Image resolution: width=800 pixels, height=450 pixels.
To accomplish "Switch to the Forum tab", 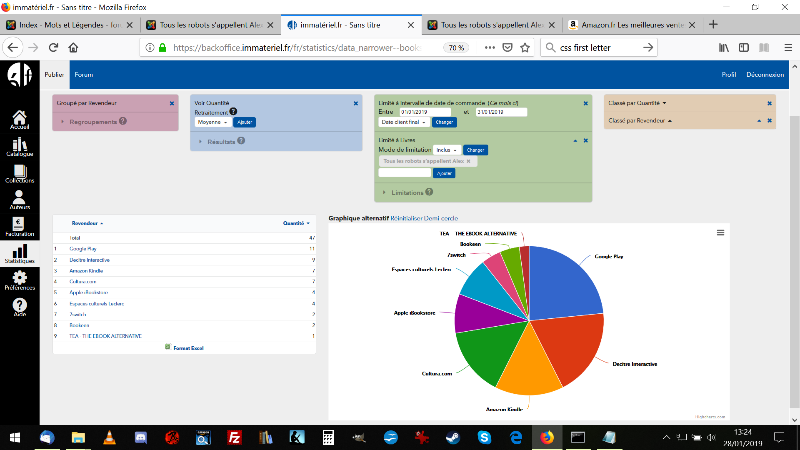I will (x=83, y=75).
